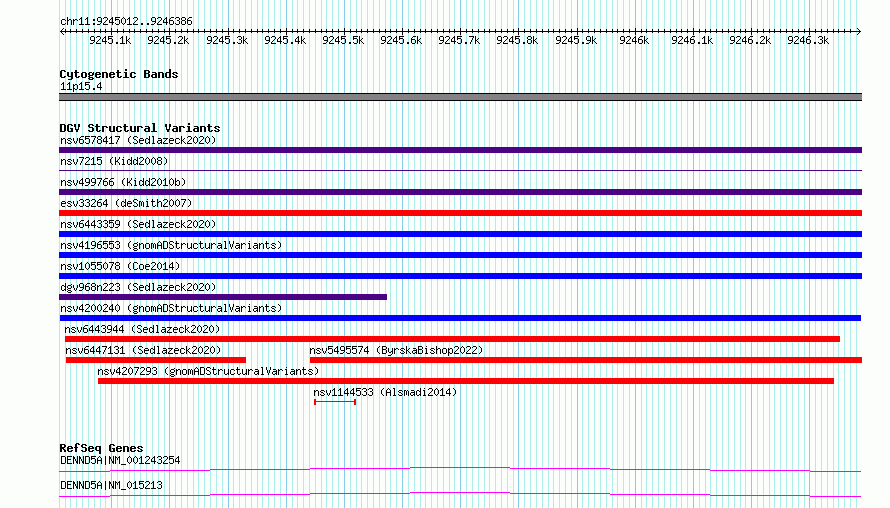
Task: Click the 9245.7k ruler tick label
Action: click(x=459, y=40)
